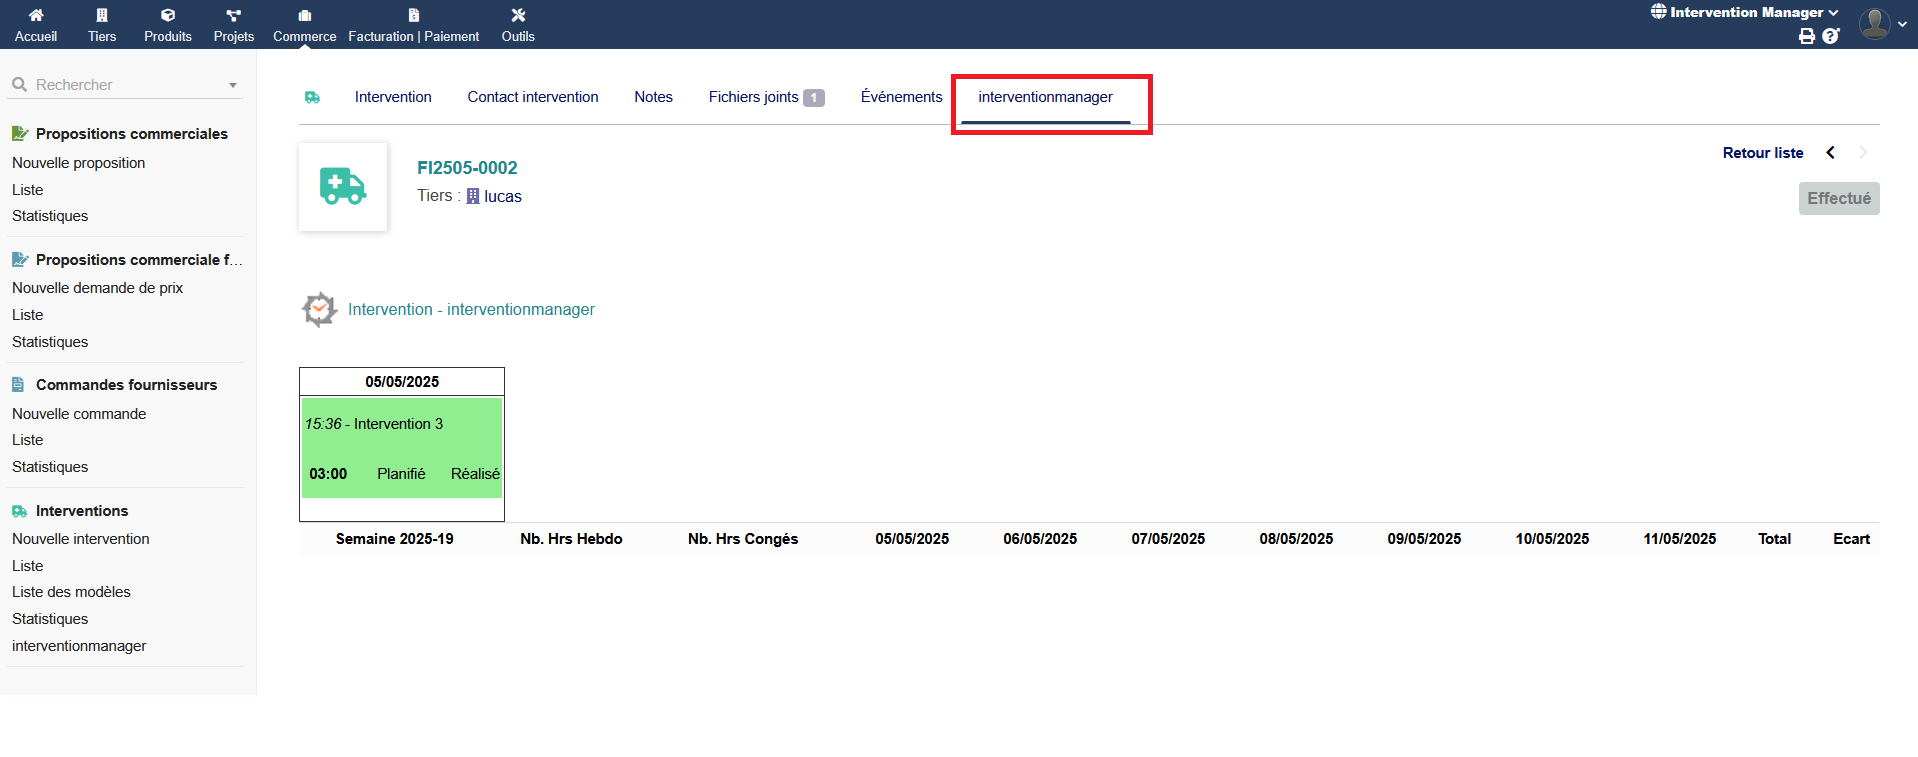This screenshot has width=1918, height=757.
Task: Open the Tiers building icon
Action: (x=102, y=16)
